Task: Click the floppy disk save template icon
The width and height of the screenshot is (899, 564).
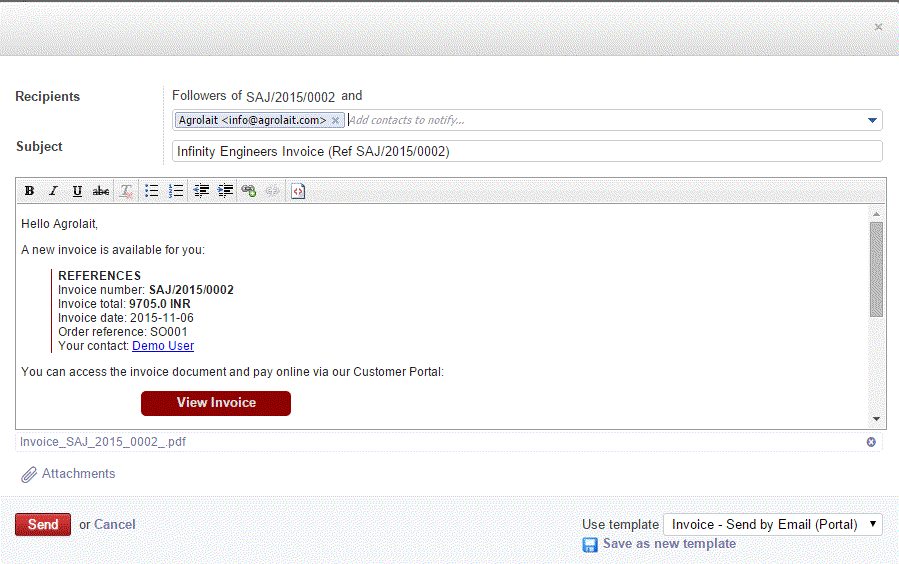Action: click(x=590, y=545)
